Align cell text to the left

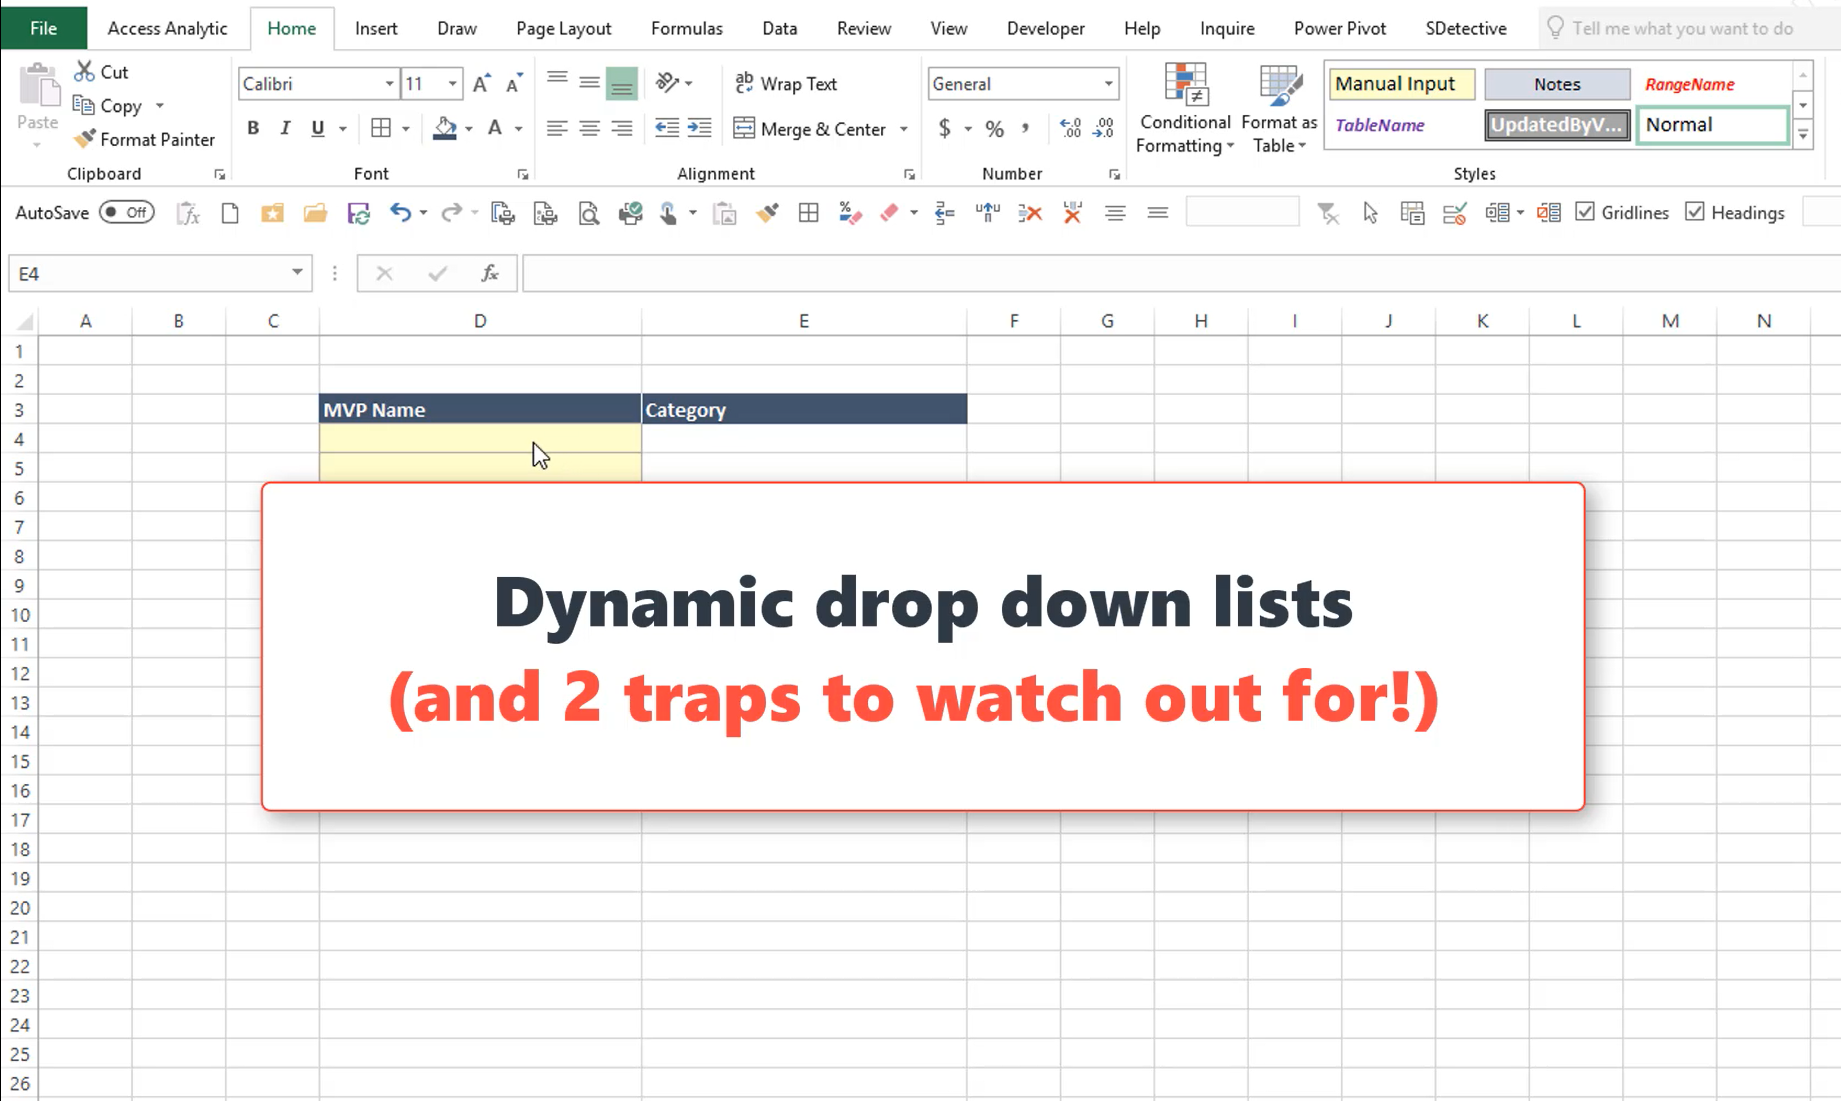pyautogui.click(x=557, y=128)
